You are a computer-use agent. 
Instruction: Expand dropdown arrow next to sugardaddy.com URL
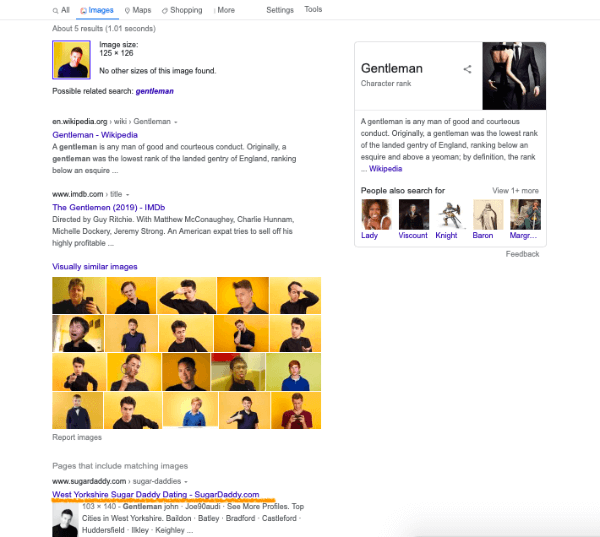click(186, 482)
